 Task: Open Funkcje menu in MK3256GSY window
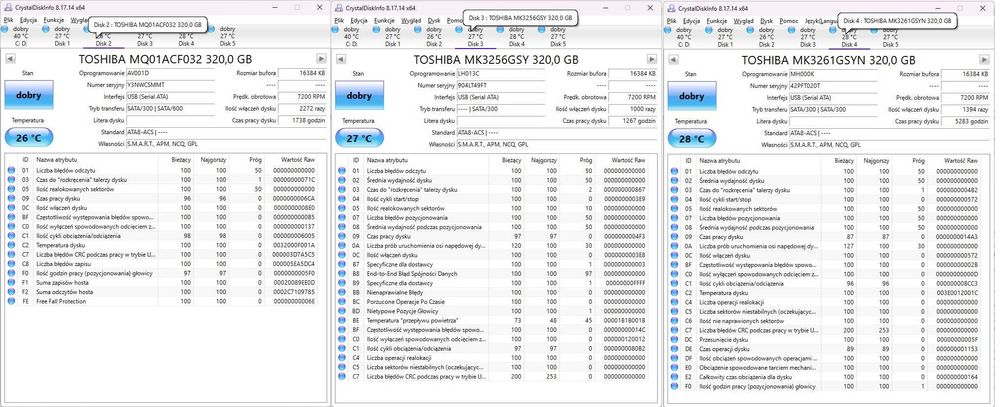pyautogui.click(x=384, y=20)
